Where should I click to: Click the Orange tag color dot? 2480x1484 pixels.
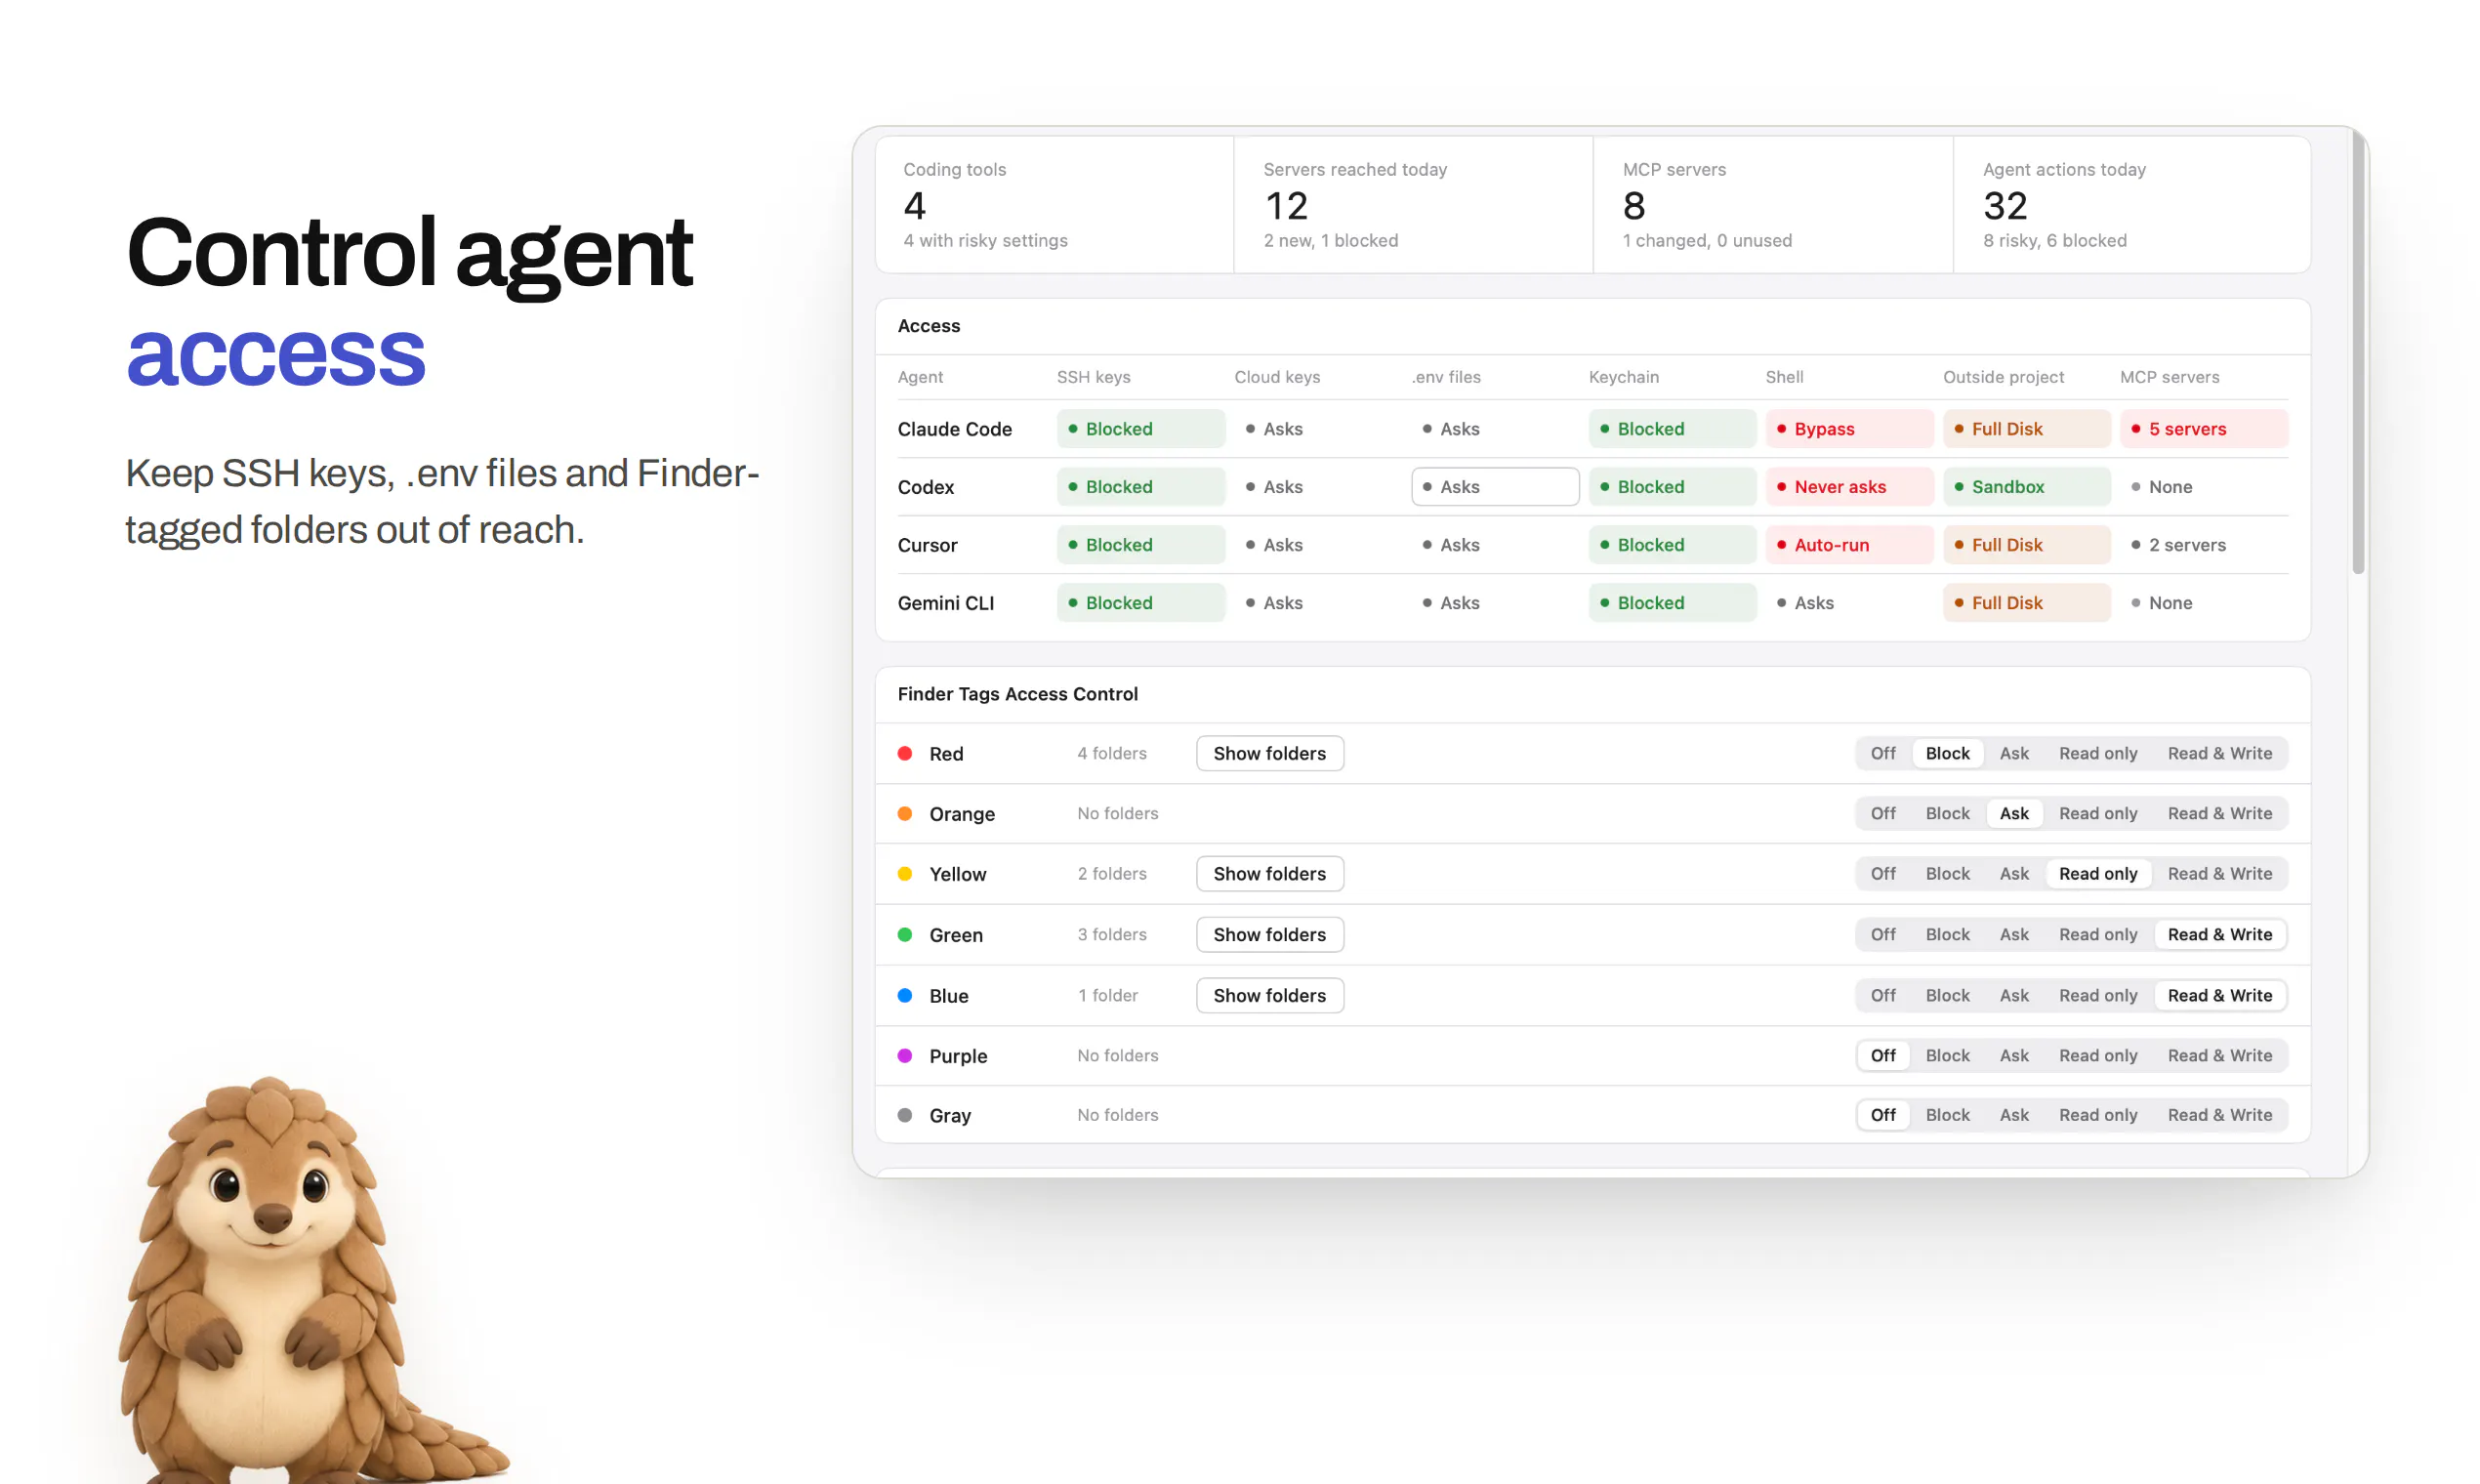point(904,813)
